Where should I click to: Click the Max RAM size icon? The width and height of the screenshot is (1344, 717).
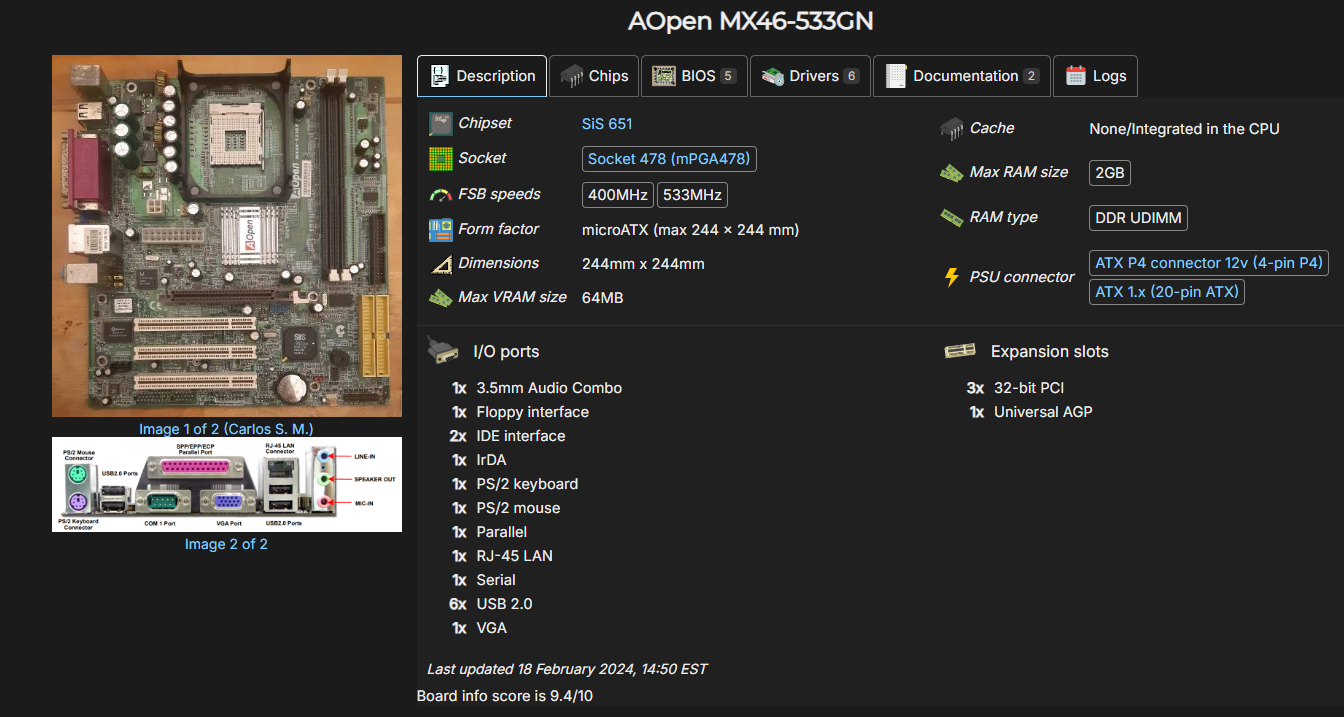click(952, 172)
